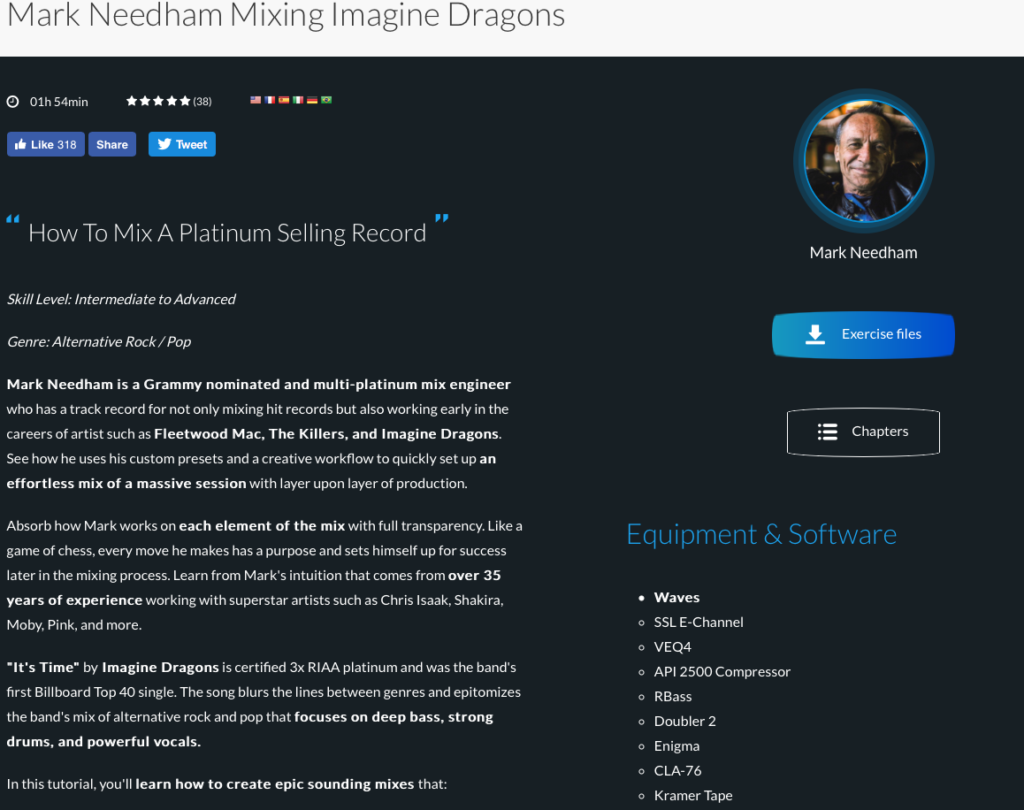The height and width of the screenshot is (810, 1024).
Task: Click the "RBass" list item
Action: [673, 697]
